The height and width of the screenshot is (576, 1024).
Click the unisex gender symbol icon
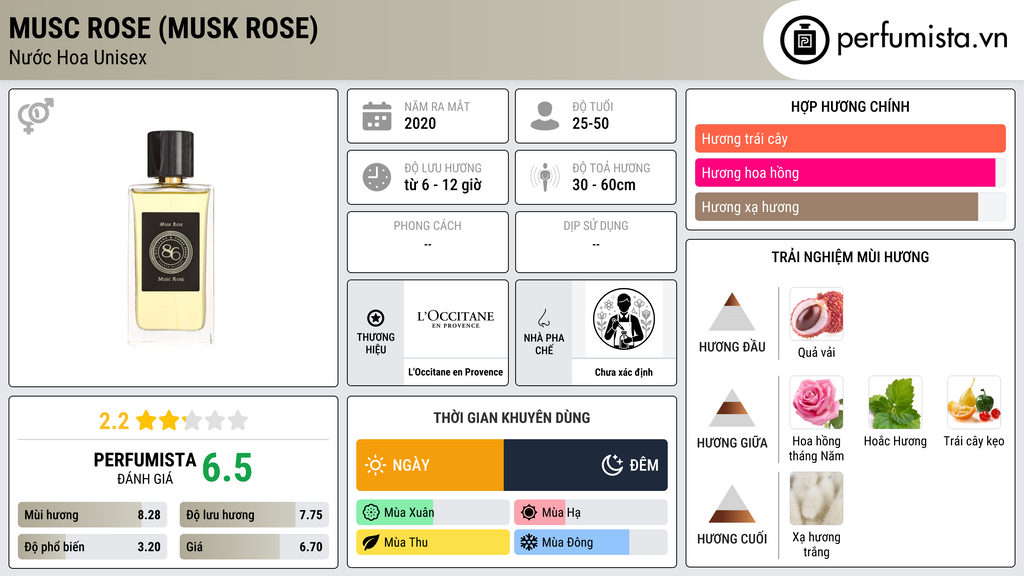pyautogui.click(x=36, y=116)
